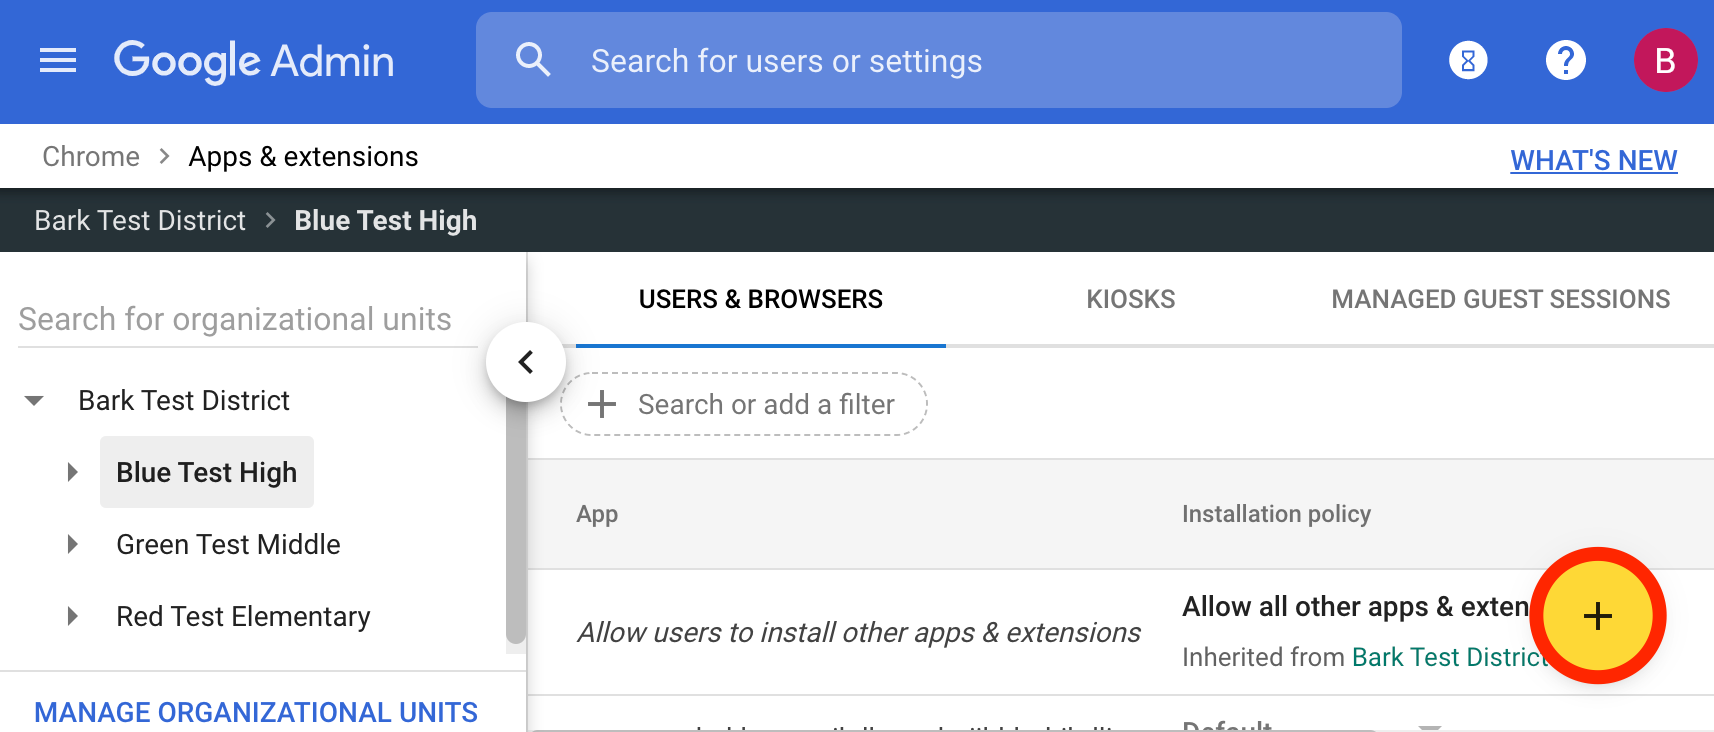1714x732 pixels.
Task: Click the plus icon in the filter chip
Action: click(601, 404)
